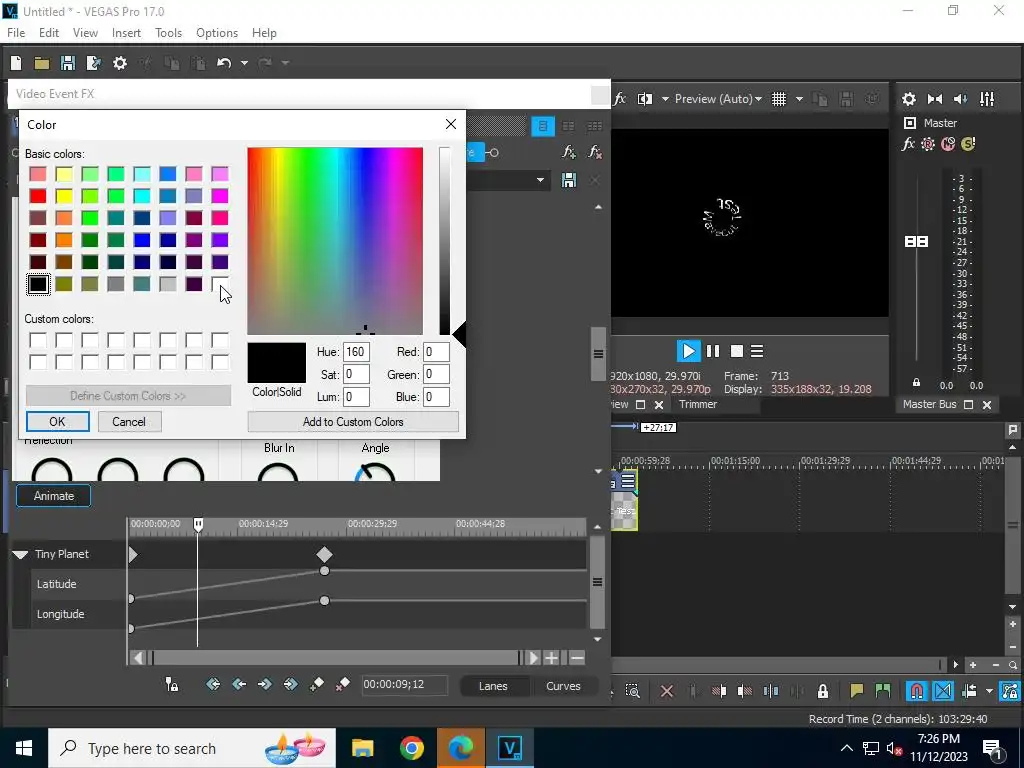The image size is (1024, 768).
Task: Switch to the Trimmer tab
Action: pos(697,404)
